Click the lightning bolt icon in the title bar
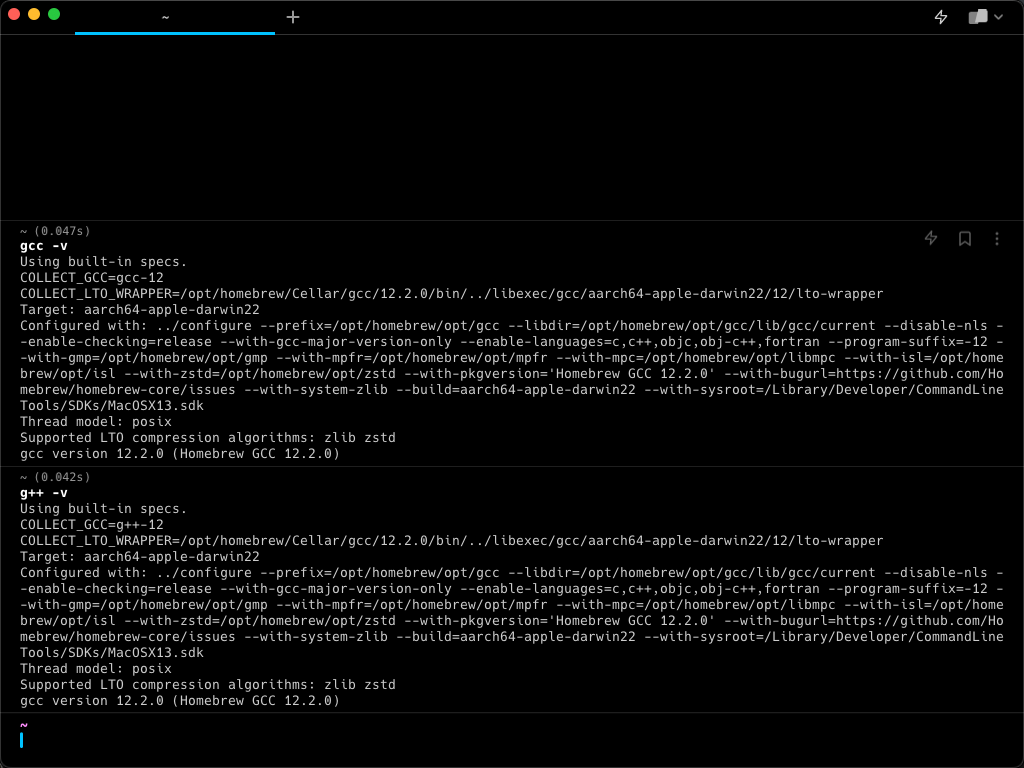Viewport: 1024px width, 768px height. (x=940, y=17)
